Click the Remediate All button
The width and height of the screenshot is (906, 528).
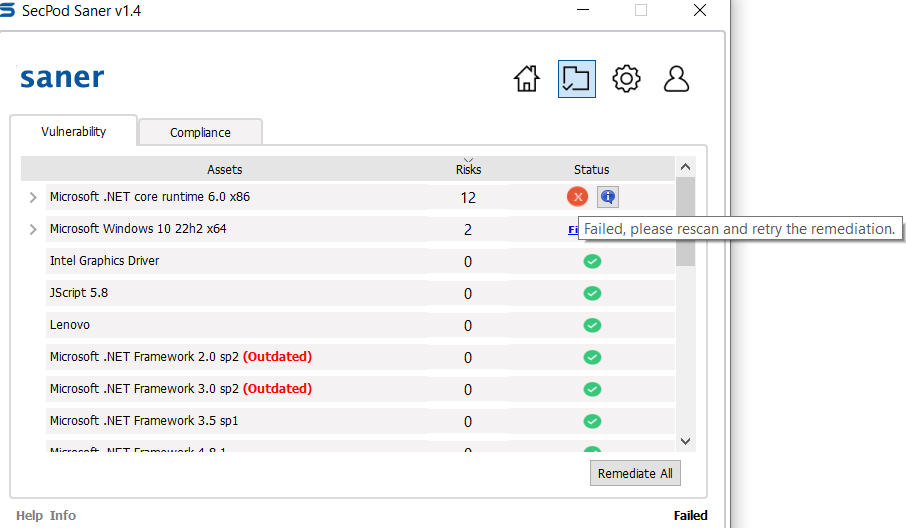coord(635,473)
